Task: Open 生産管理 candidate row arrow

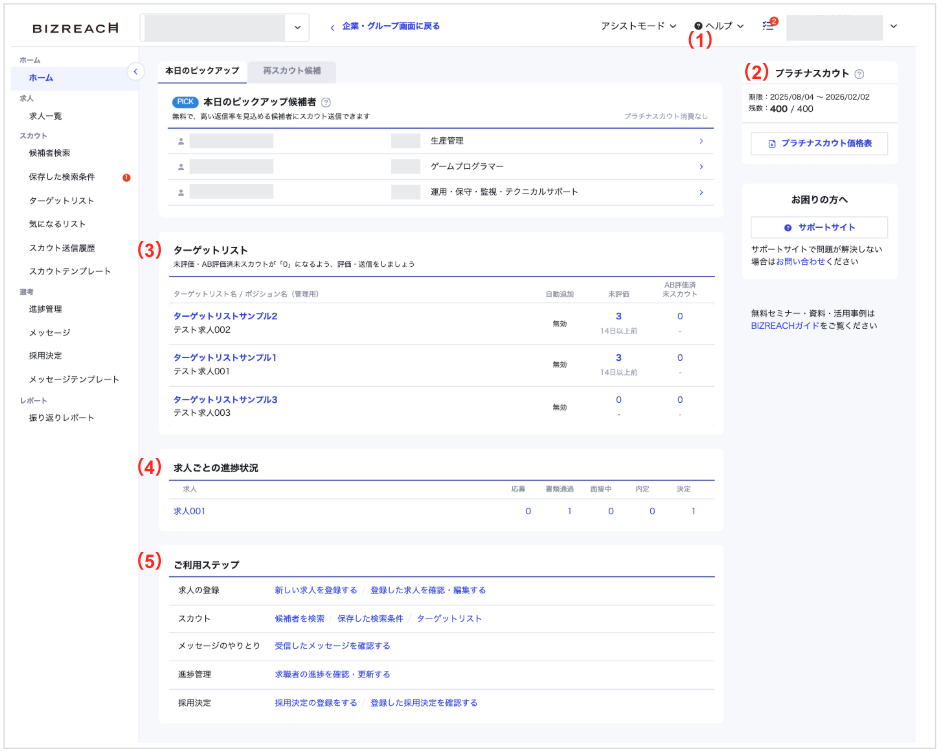Action: tap(701, 141)
